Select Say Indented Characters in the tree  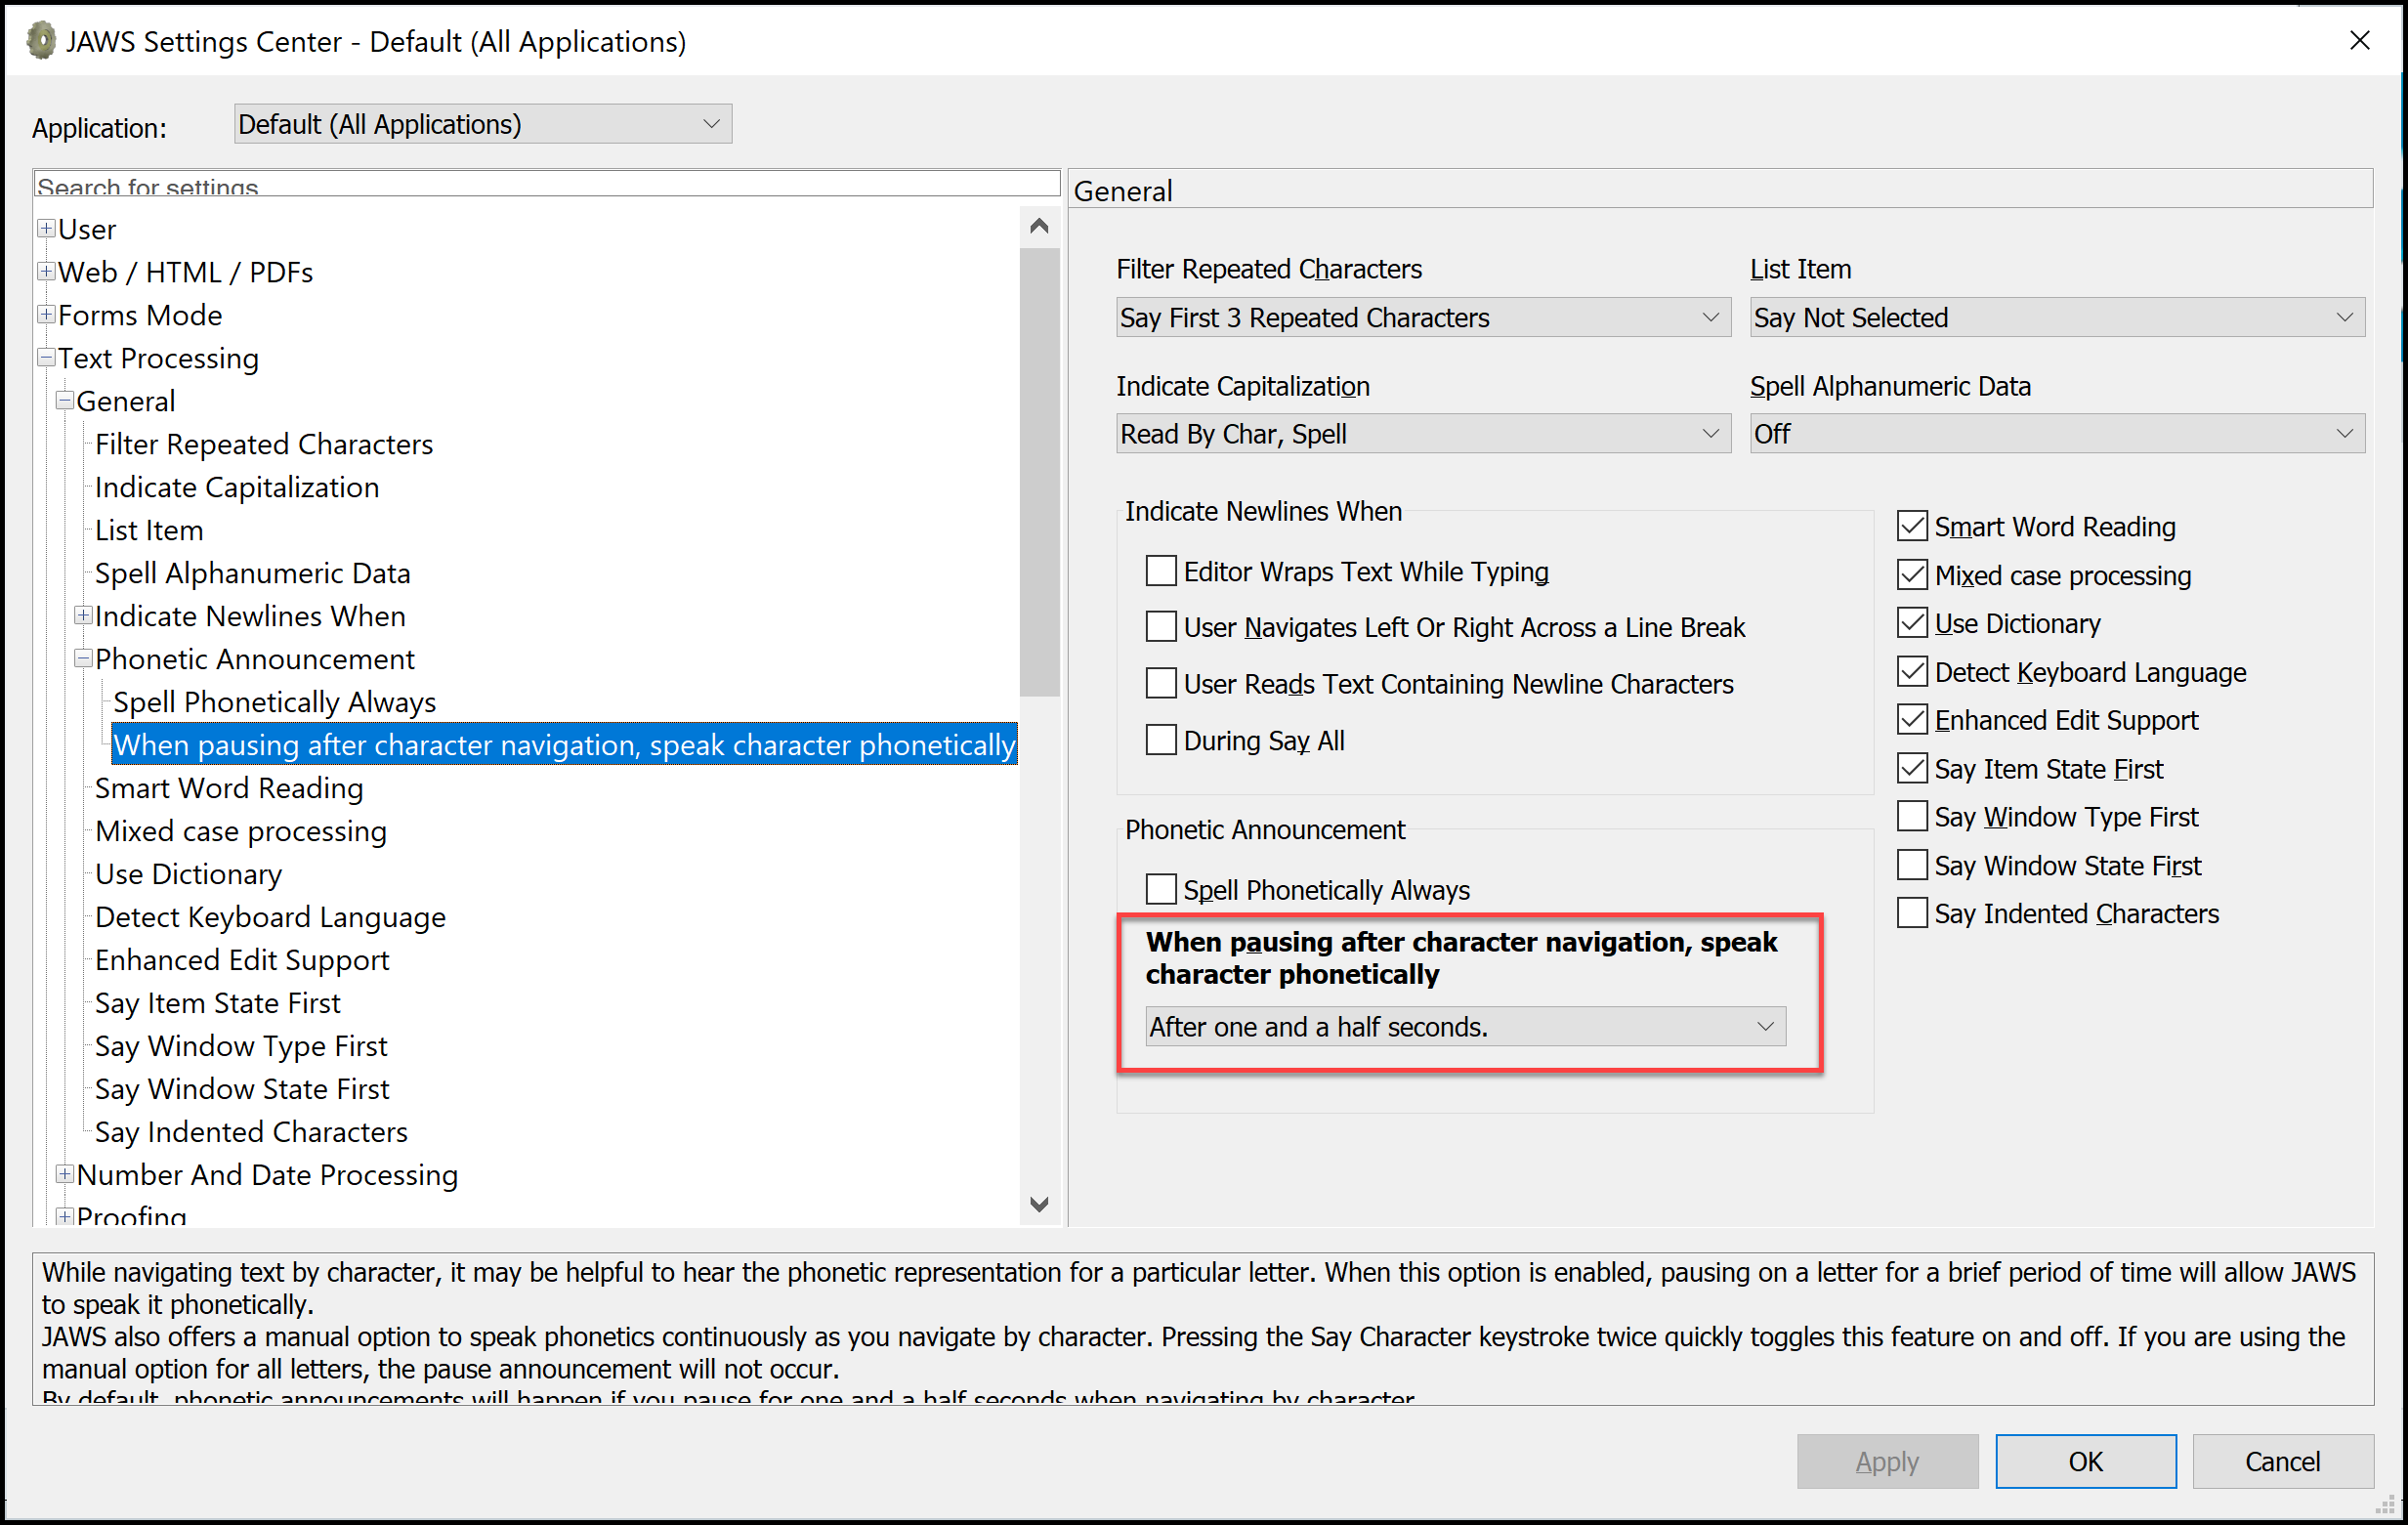251,1132
